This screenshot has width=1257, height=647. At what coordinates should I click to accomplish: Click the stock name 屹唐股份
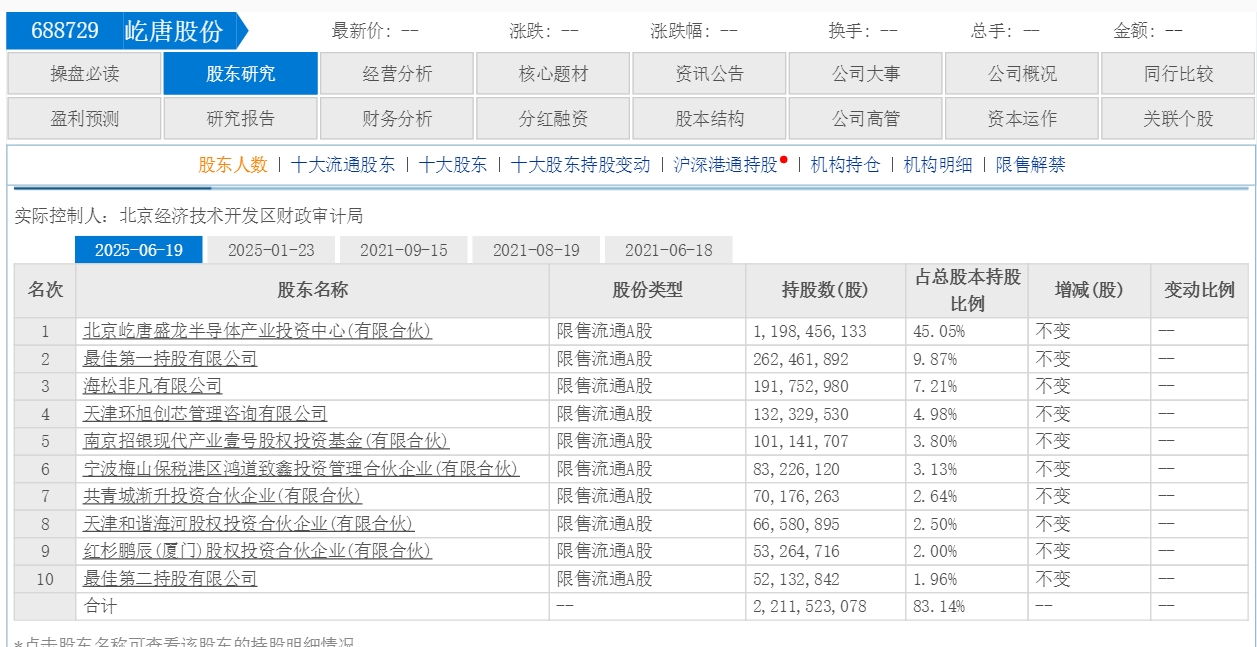click(174, 31)
